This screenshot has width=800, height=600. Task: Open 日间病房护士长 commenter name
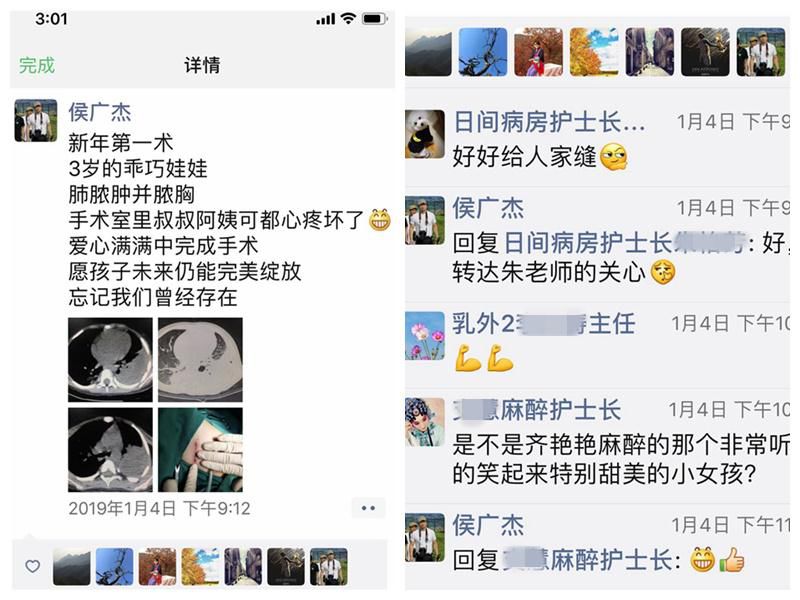coord(549,121)
